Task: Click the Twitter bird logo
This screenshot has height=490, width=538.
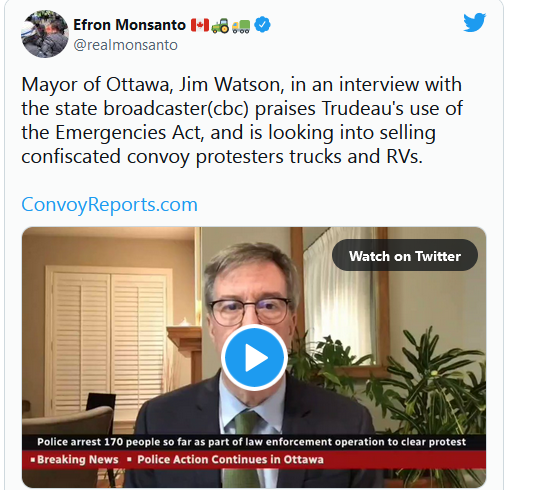Action: coord(475,22)
